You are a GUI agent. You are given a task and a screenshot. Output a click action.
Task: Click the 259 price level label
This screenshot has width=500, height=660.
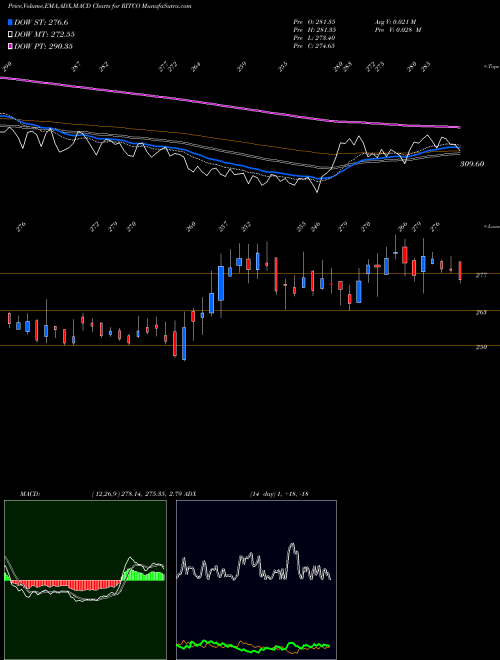coord(481,347)
